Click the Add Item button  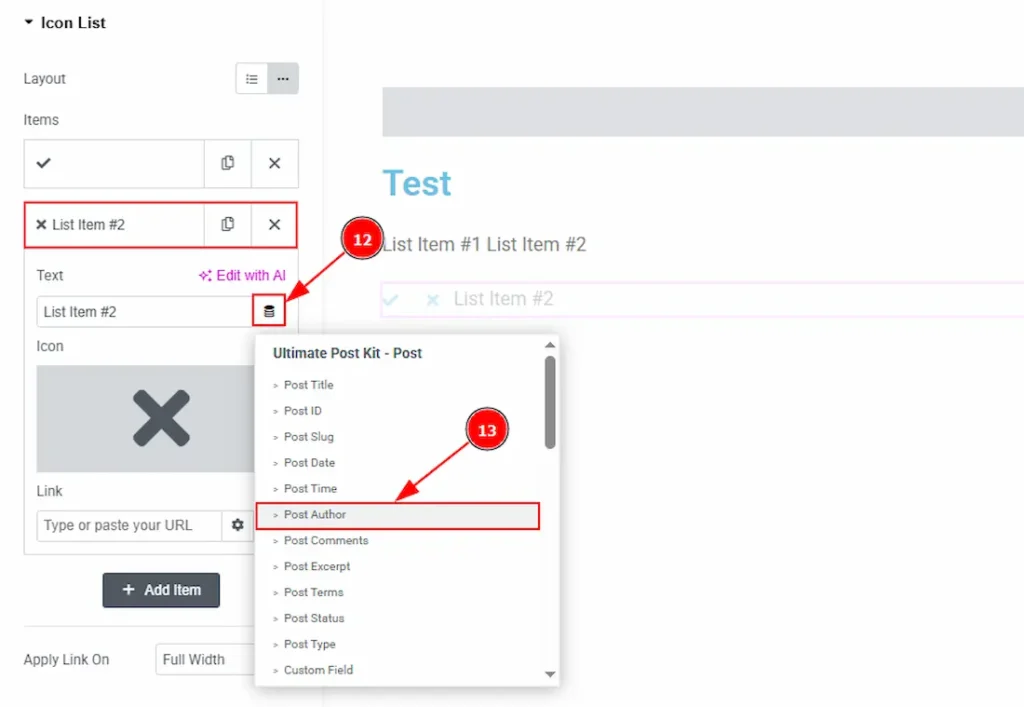pyautogui.click(x=161, y=590)
